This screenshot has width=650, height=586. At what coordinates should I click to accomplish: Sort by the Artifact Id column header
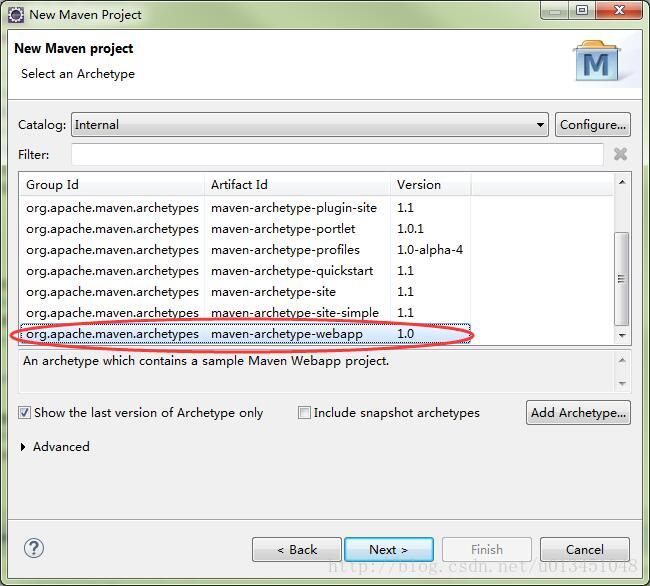(x=297, y=185)
